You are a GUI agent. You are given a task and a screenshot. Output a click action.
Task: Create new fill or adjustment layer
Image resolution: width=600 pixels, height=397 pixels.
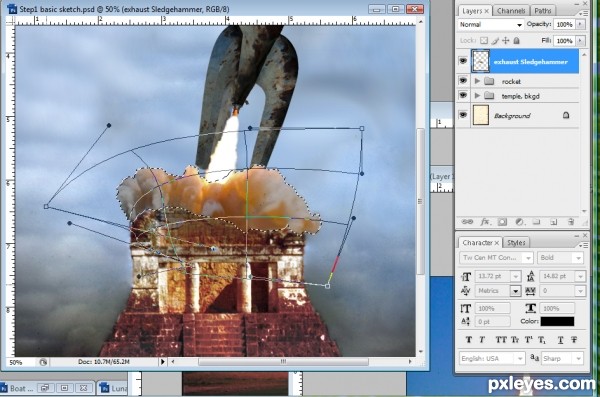pyautogui.click(x=520, y=222)
